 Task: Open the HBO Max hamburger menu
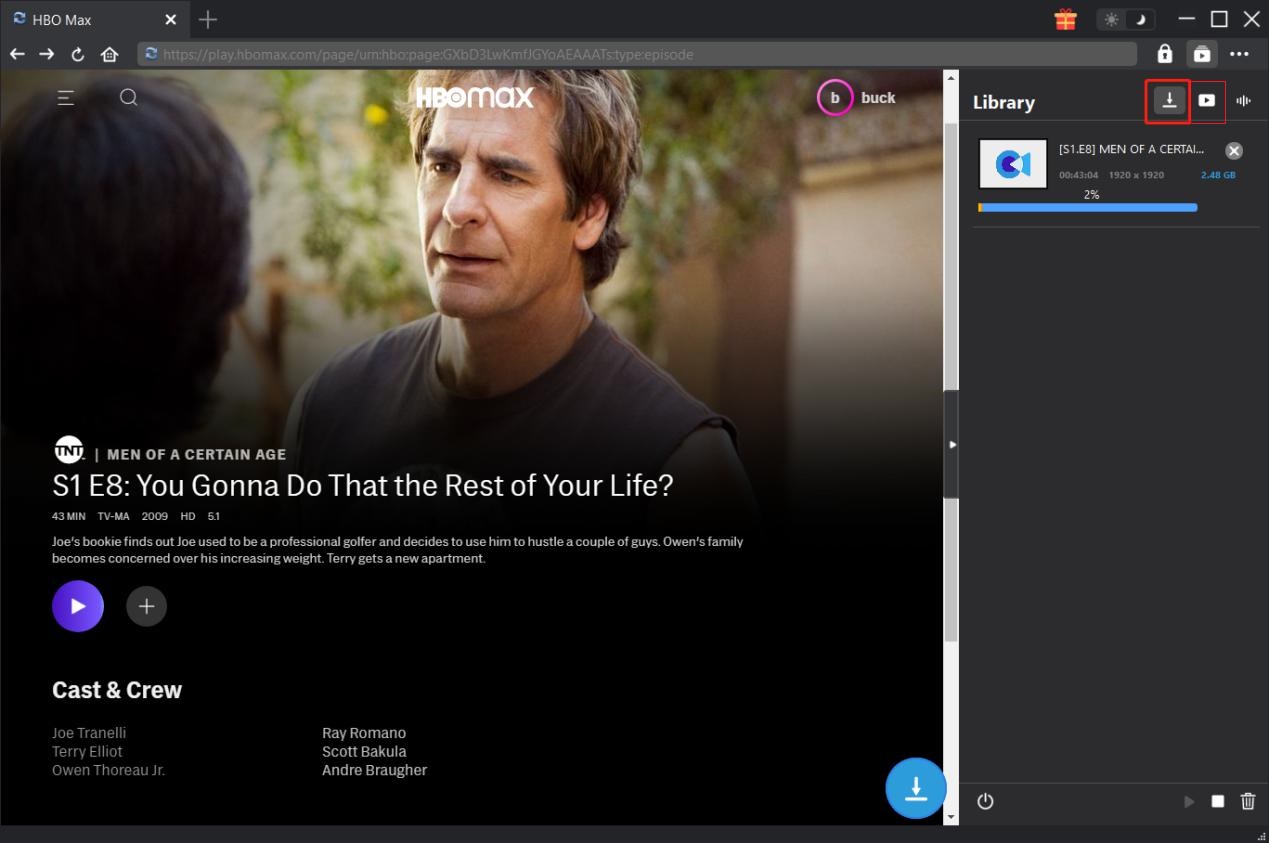66,98
